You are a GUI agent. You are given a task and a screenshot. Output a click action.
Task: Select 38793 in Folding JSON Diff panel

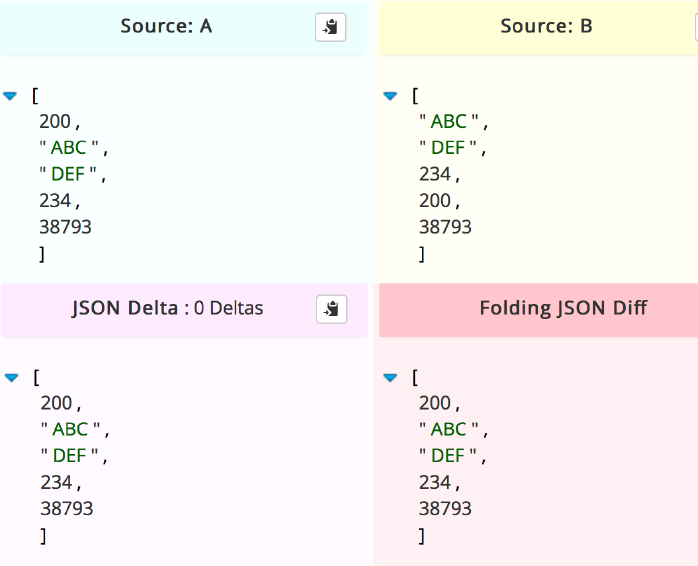[x=445, y=508]
